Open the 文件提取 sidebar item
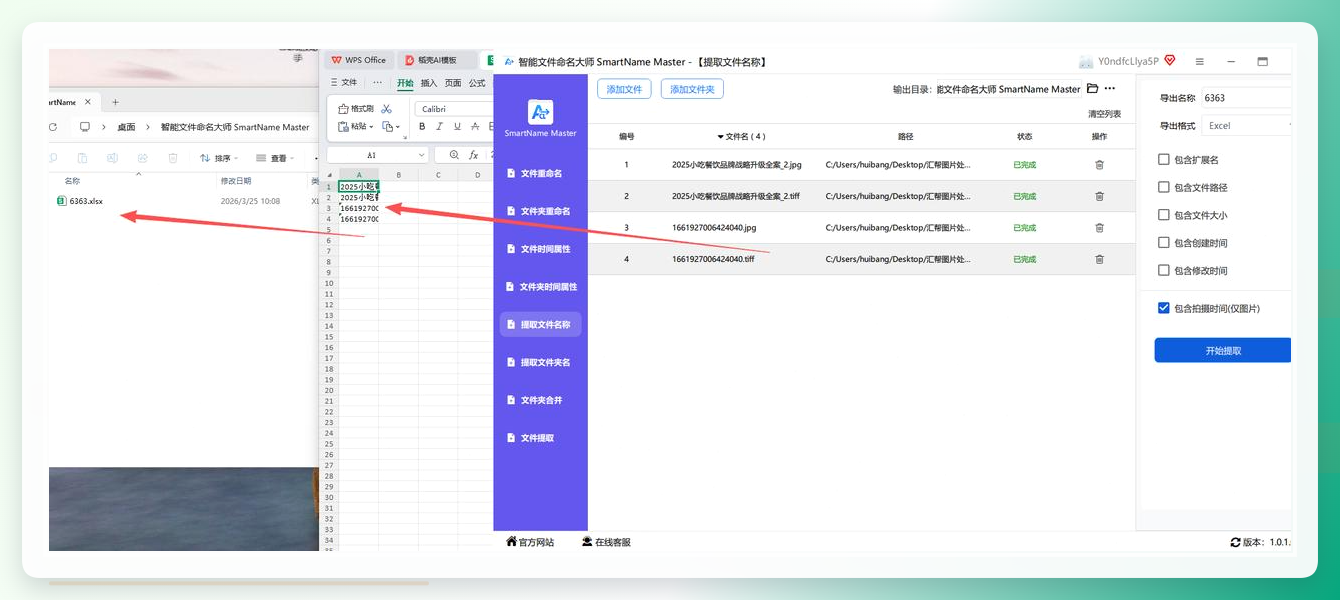The height and width of the screenshot is (600, 1340). click(540, 438)
